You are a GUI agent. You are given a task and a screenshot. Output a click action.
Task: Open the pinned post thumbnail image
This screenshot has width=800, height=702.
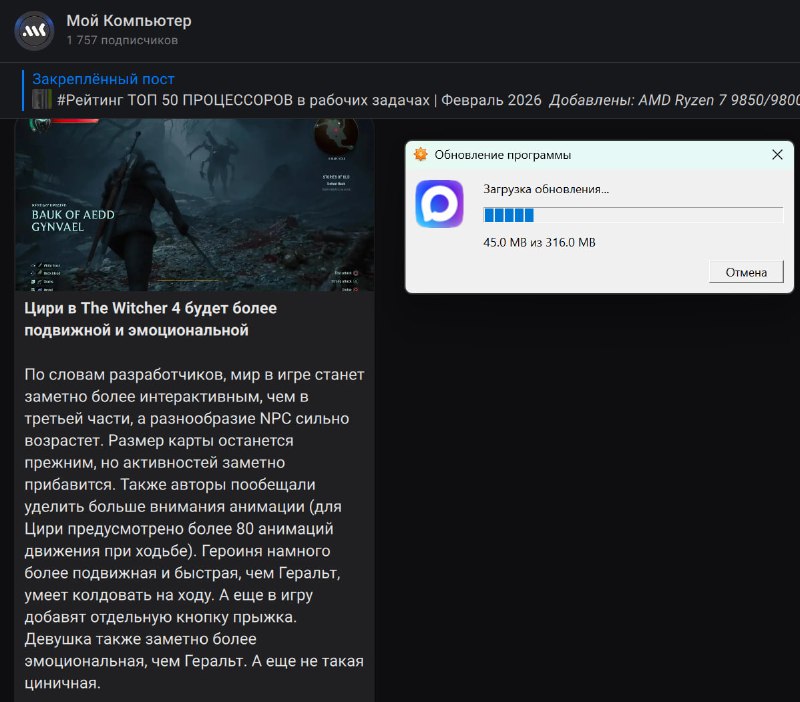click(x=42, y=100)
